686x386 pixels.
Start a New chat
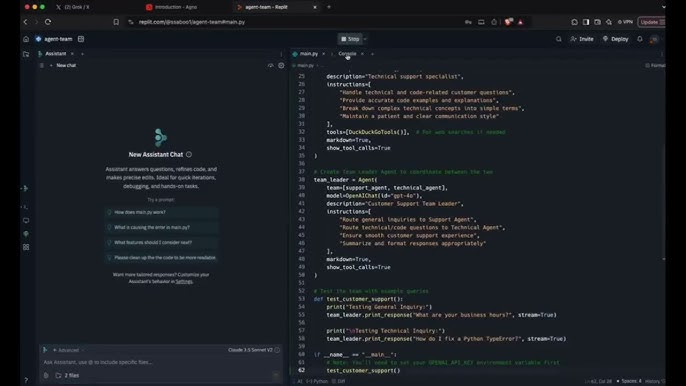coord(63,65)
